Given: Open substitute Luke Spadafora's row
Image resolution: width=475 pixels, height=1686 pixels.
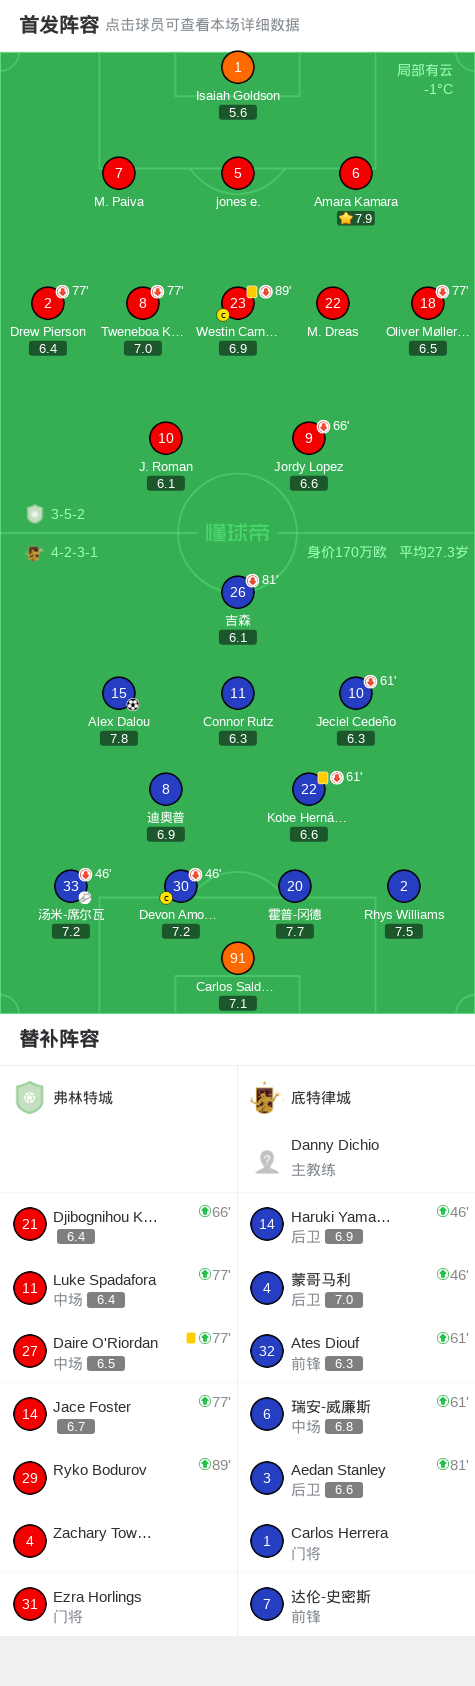Looking at the screenshot, I should click(x=118, y=1288).
